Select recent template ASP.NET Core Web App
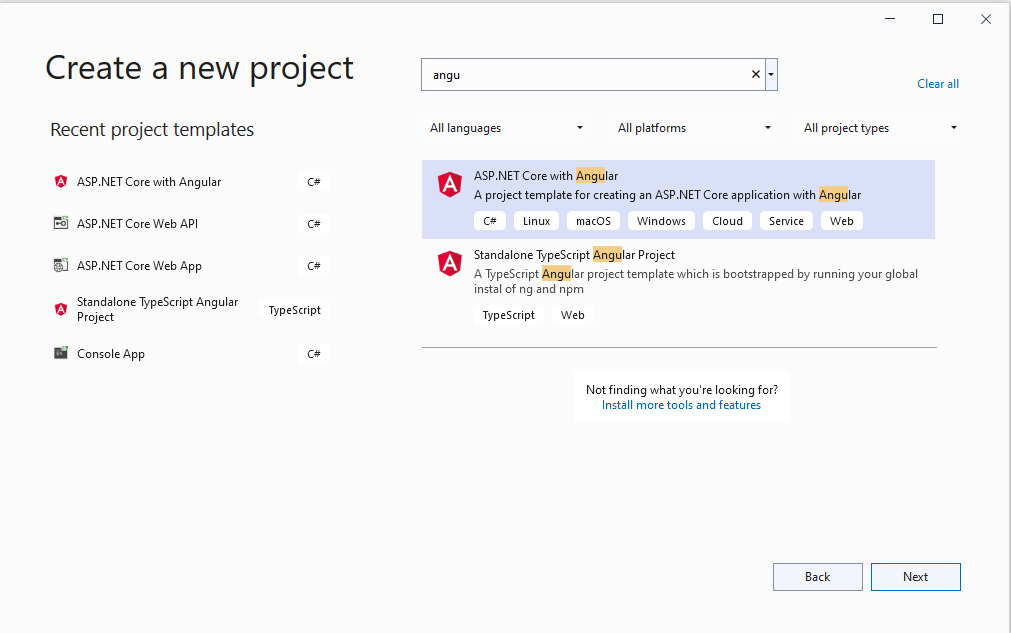This screenshot has width=1011, height=633. (x=191, y=266)
